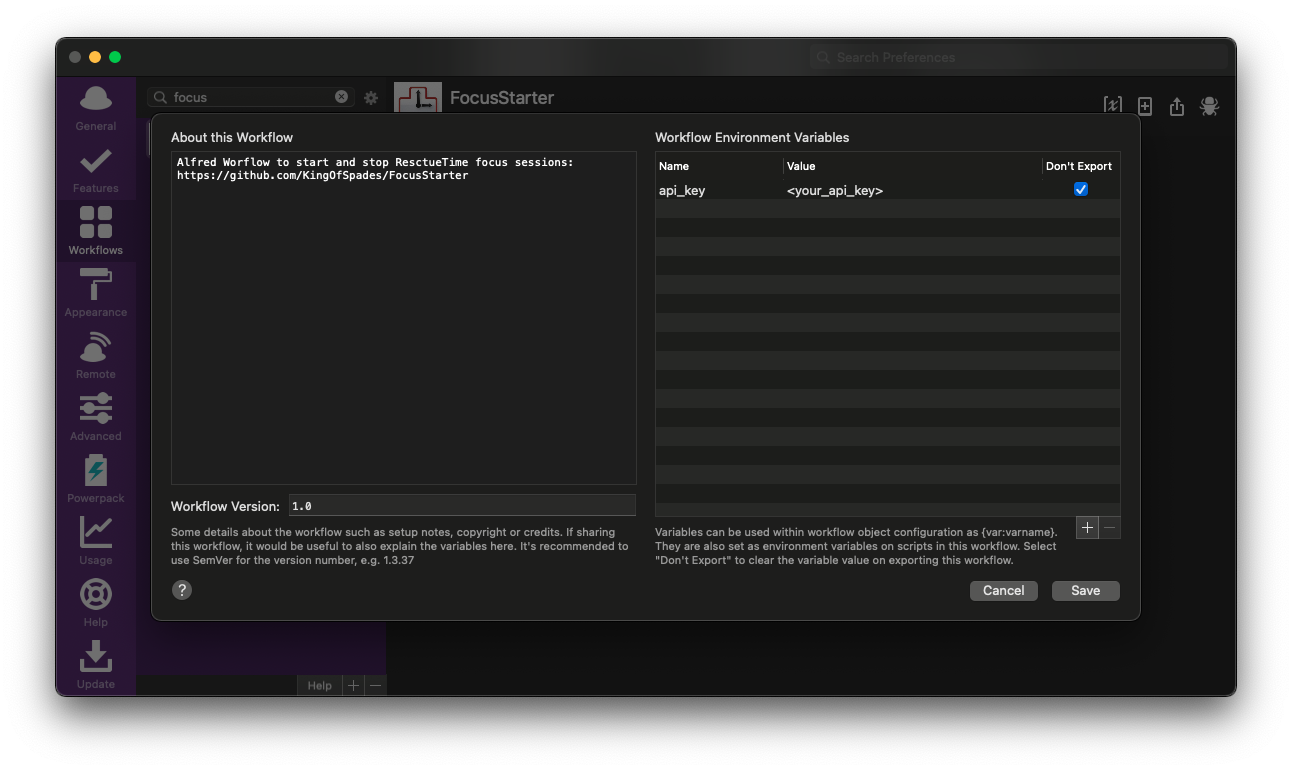Click the Search Preferences field
This screenshot has width=1292, height=770.
tap(1019, 57)
